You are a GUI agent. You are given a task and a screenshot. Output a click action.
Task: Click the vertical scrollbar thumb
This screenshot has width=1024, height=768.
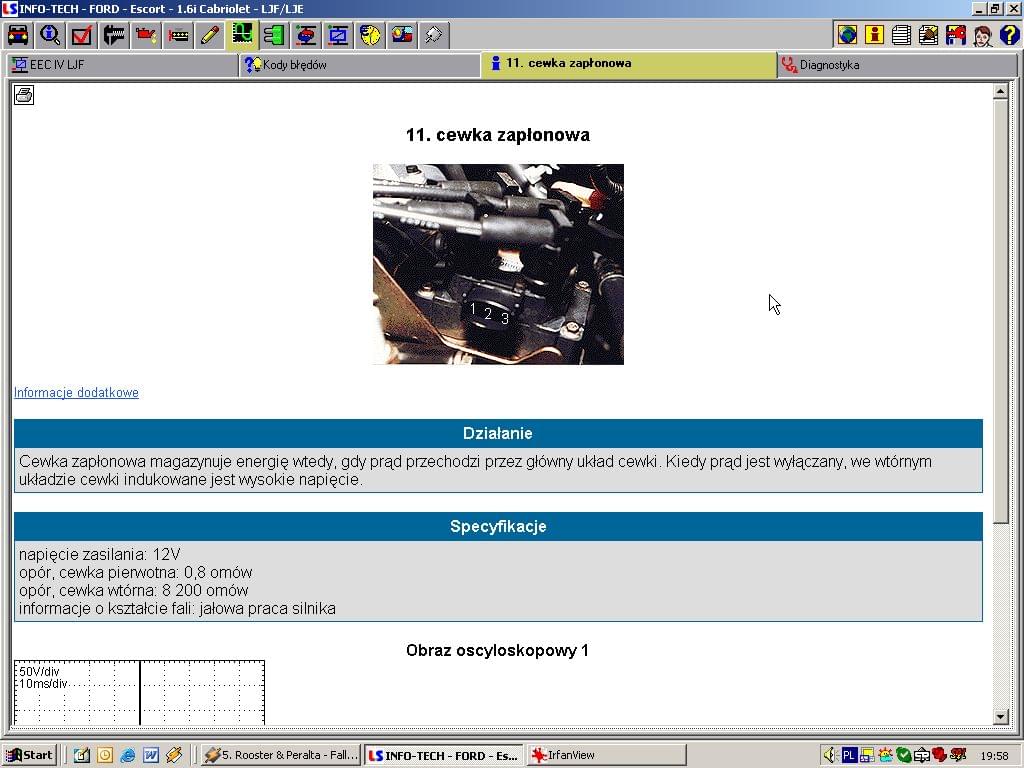[x=1000, y=311]
